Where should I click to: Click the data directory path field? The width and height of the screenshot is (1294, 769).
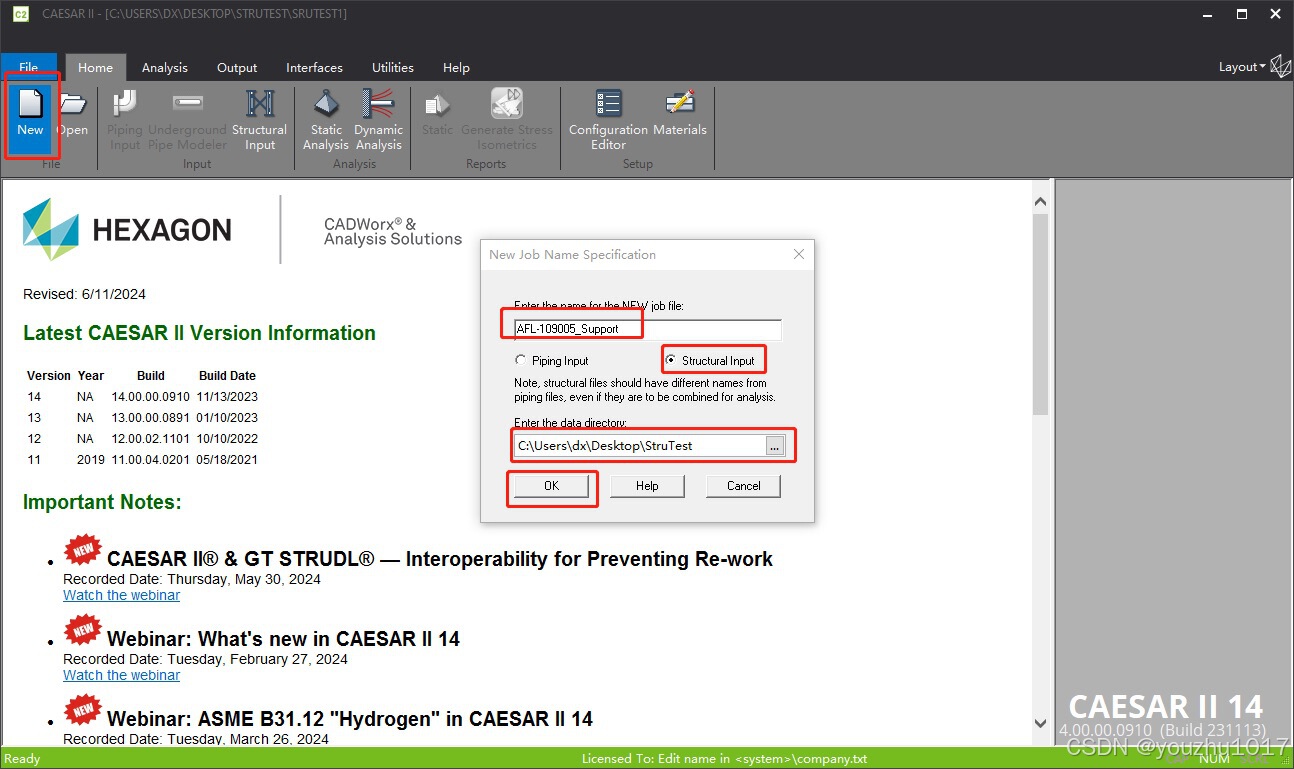click(x=639, y=446)
